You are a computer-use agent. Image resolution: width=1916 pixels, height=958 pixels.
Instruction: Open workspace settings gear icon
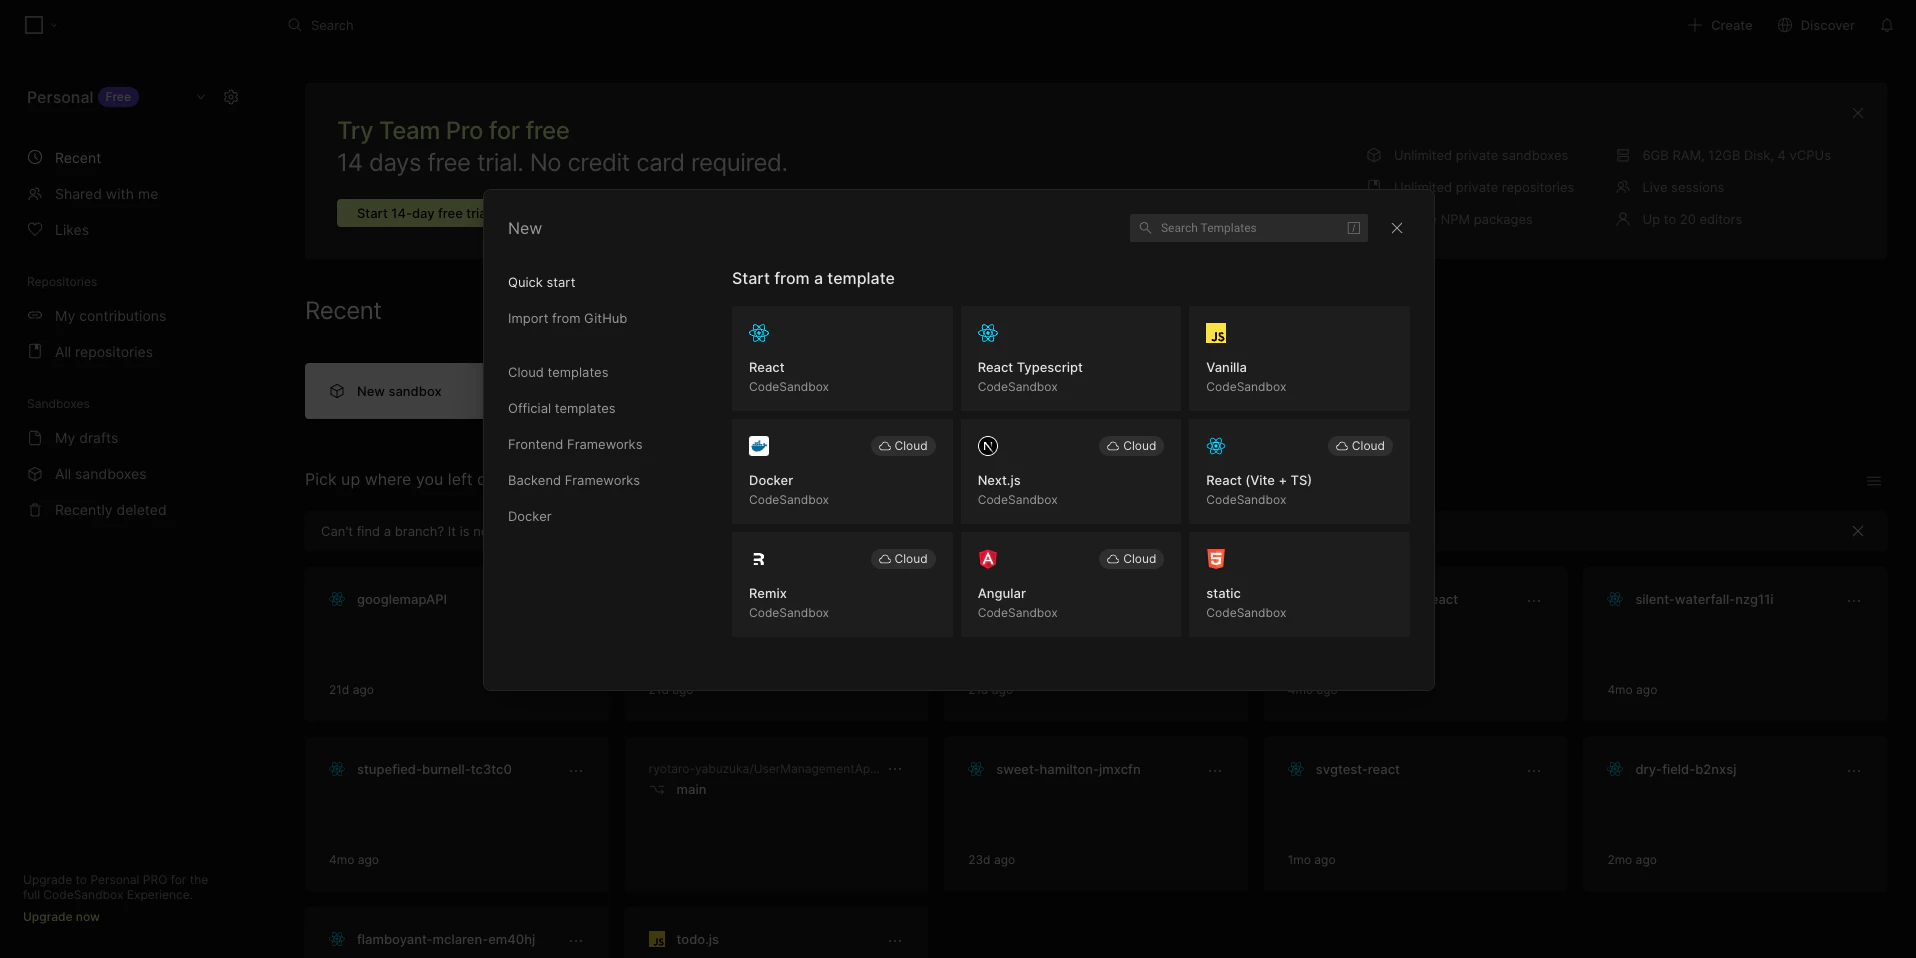click(231, 97)
